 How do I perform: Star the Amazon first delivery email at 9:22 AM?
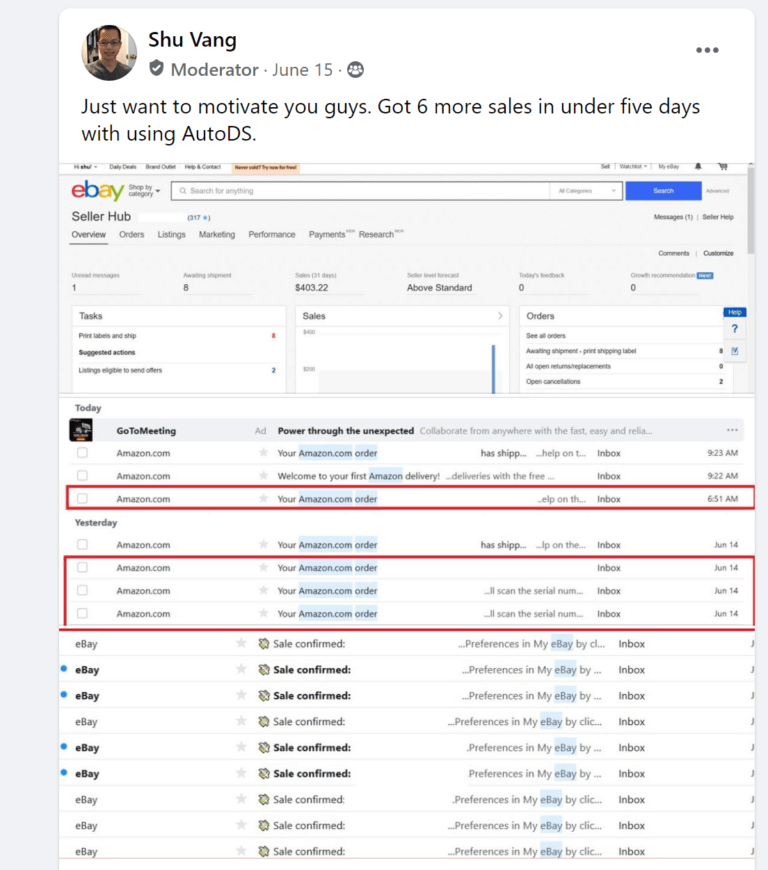264,476
